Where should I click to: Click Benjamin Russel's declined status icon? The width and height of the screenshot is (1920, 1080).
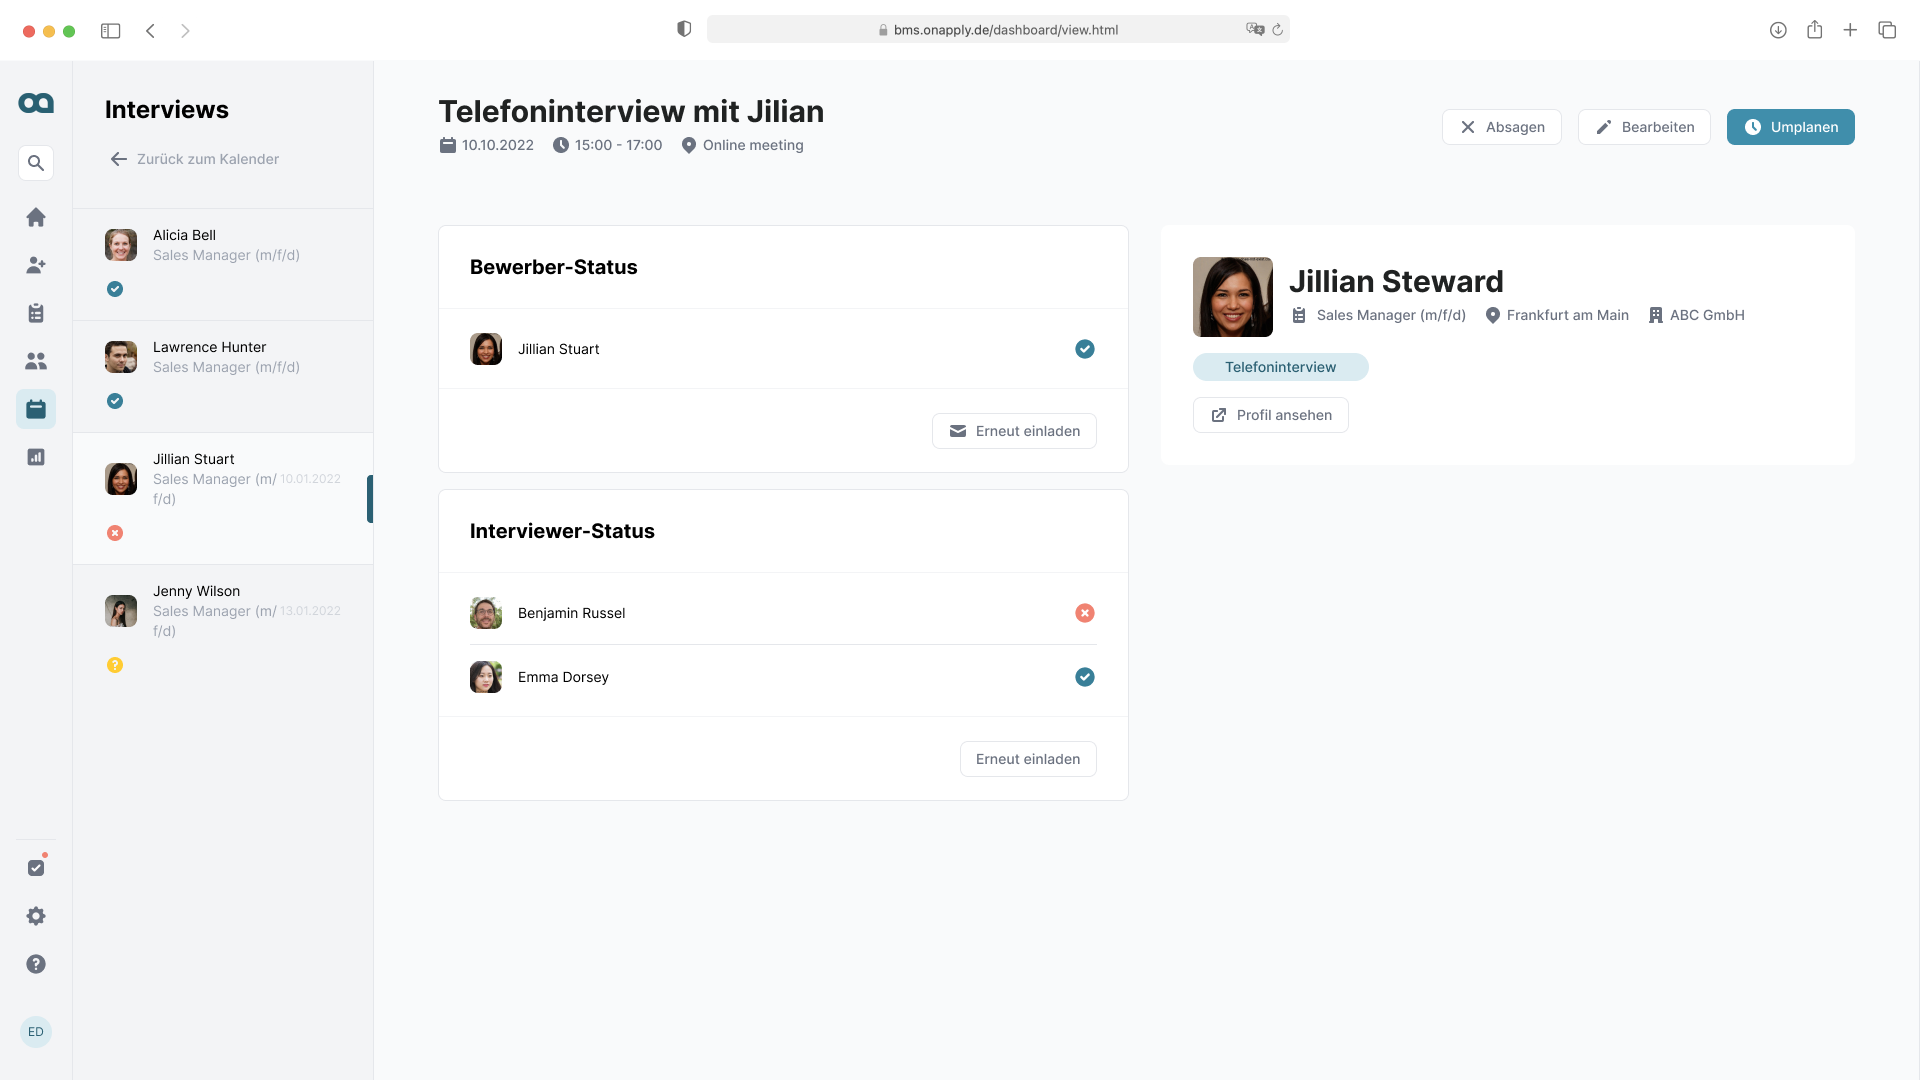[x=1084, y=613]
